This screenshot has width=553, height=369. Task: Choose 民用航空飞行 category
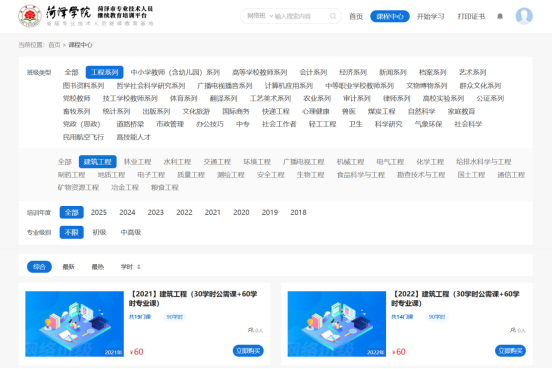83,137
